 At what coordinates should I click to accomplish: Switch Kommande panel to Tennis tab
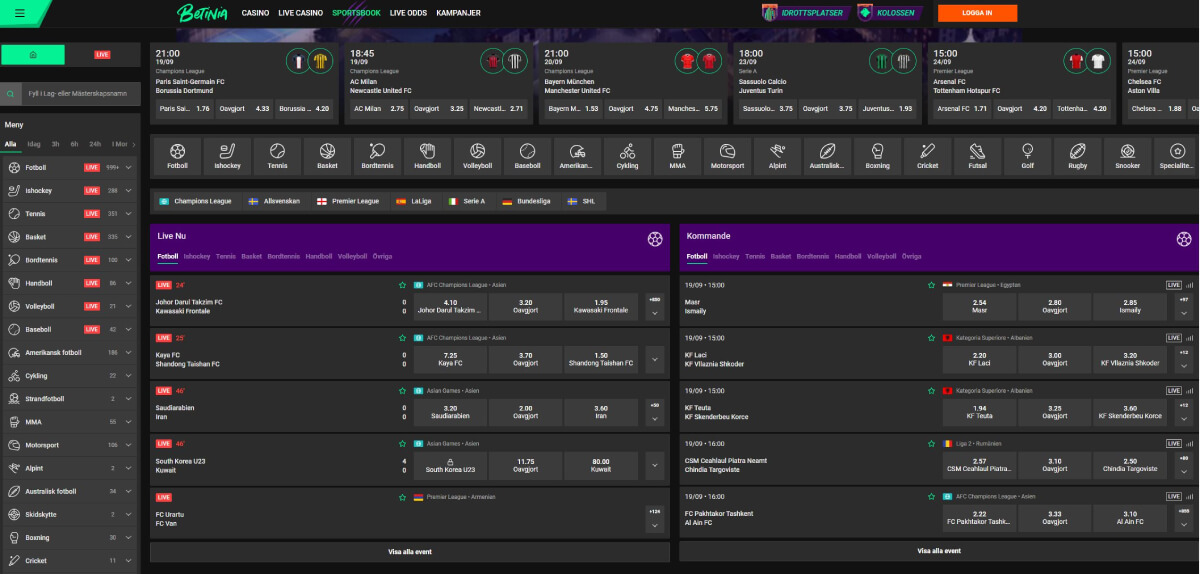click(755, 256)
